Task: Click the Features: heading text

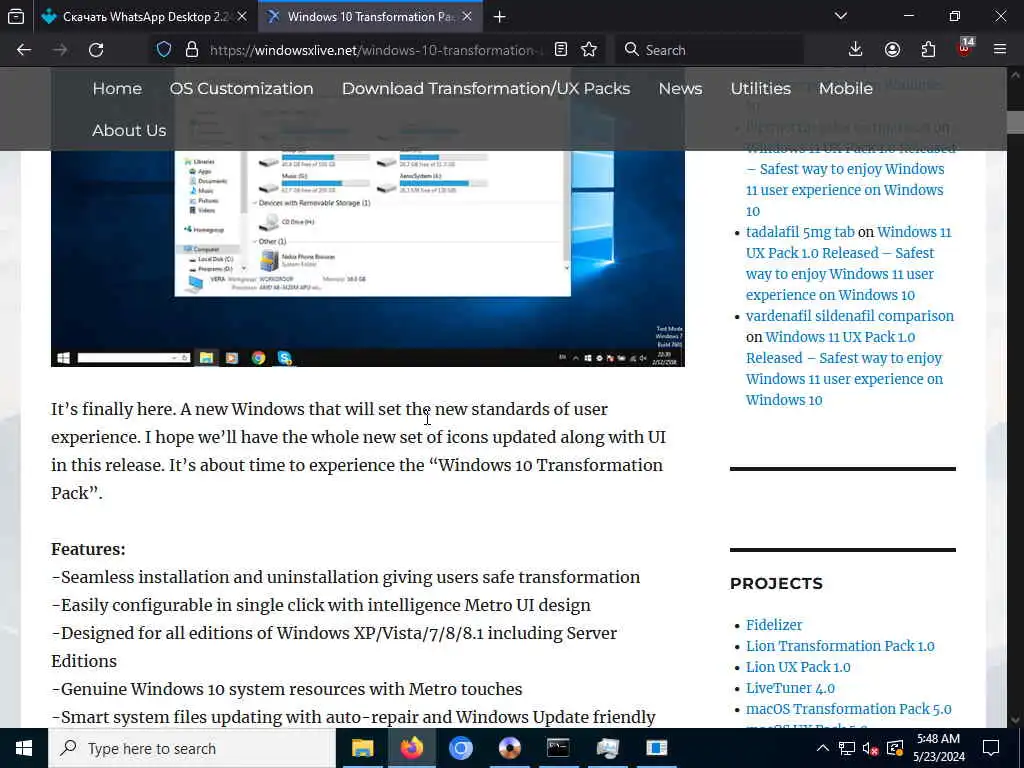Action: [88, 549]
